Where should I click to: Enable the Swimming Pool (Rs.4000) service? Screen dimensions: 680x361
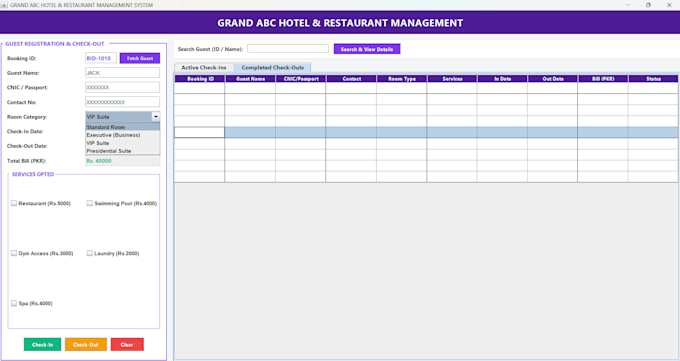(90, 203)
